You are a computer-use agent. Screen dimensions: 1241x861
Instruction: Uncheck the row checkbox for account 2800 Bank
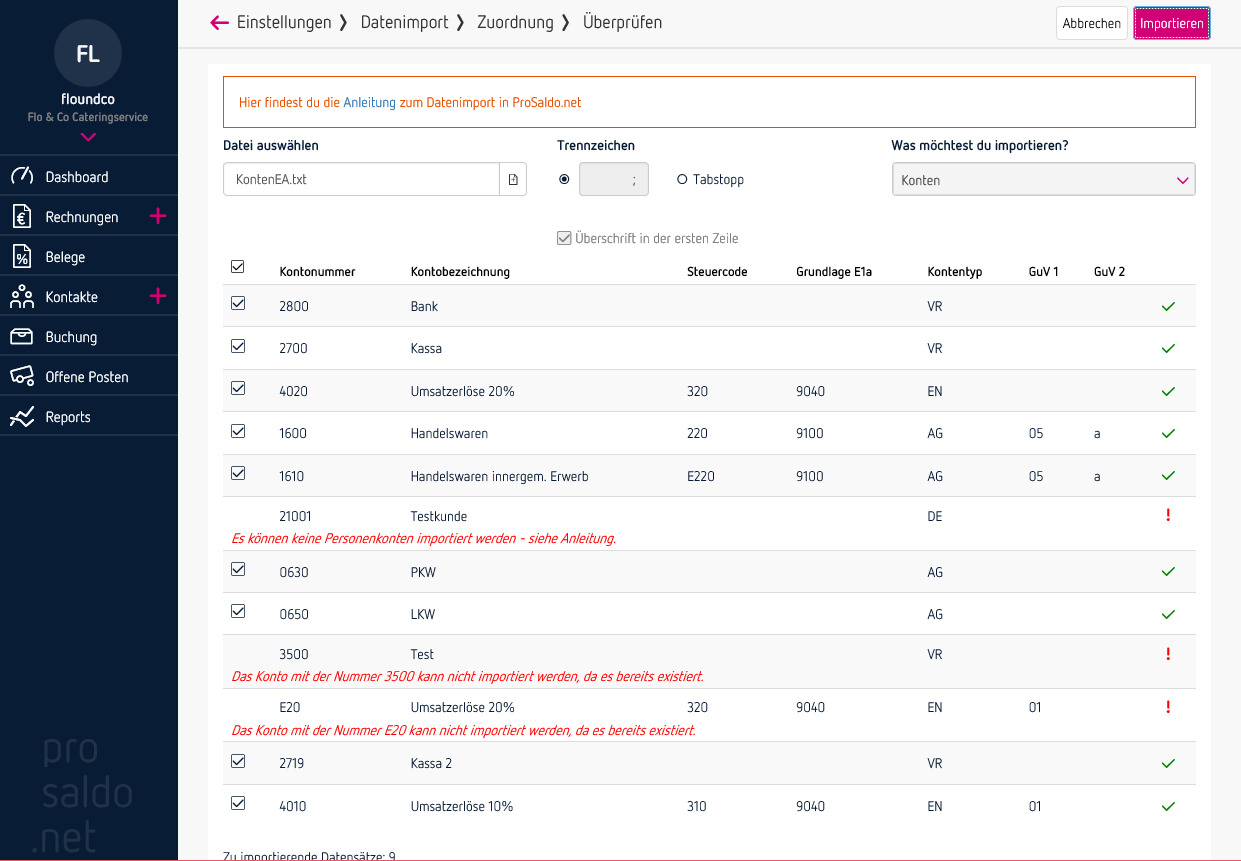click(x=238, y=302)
